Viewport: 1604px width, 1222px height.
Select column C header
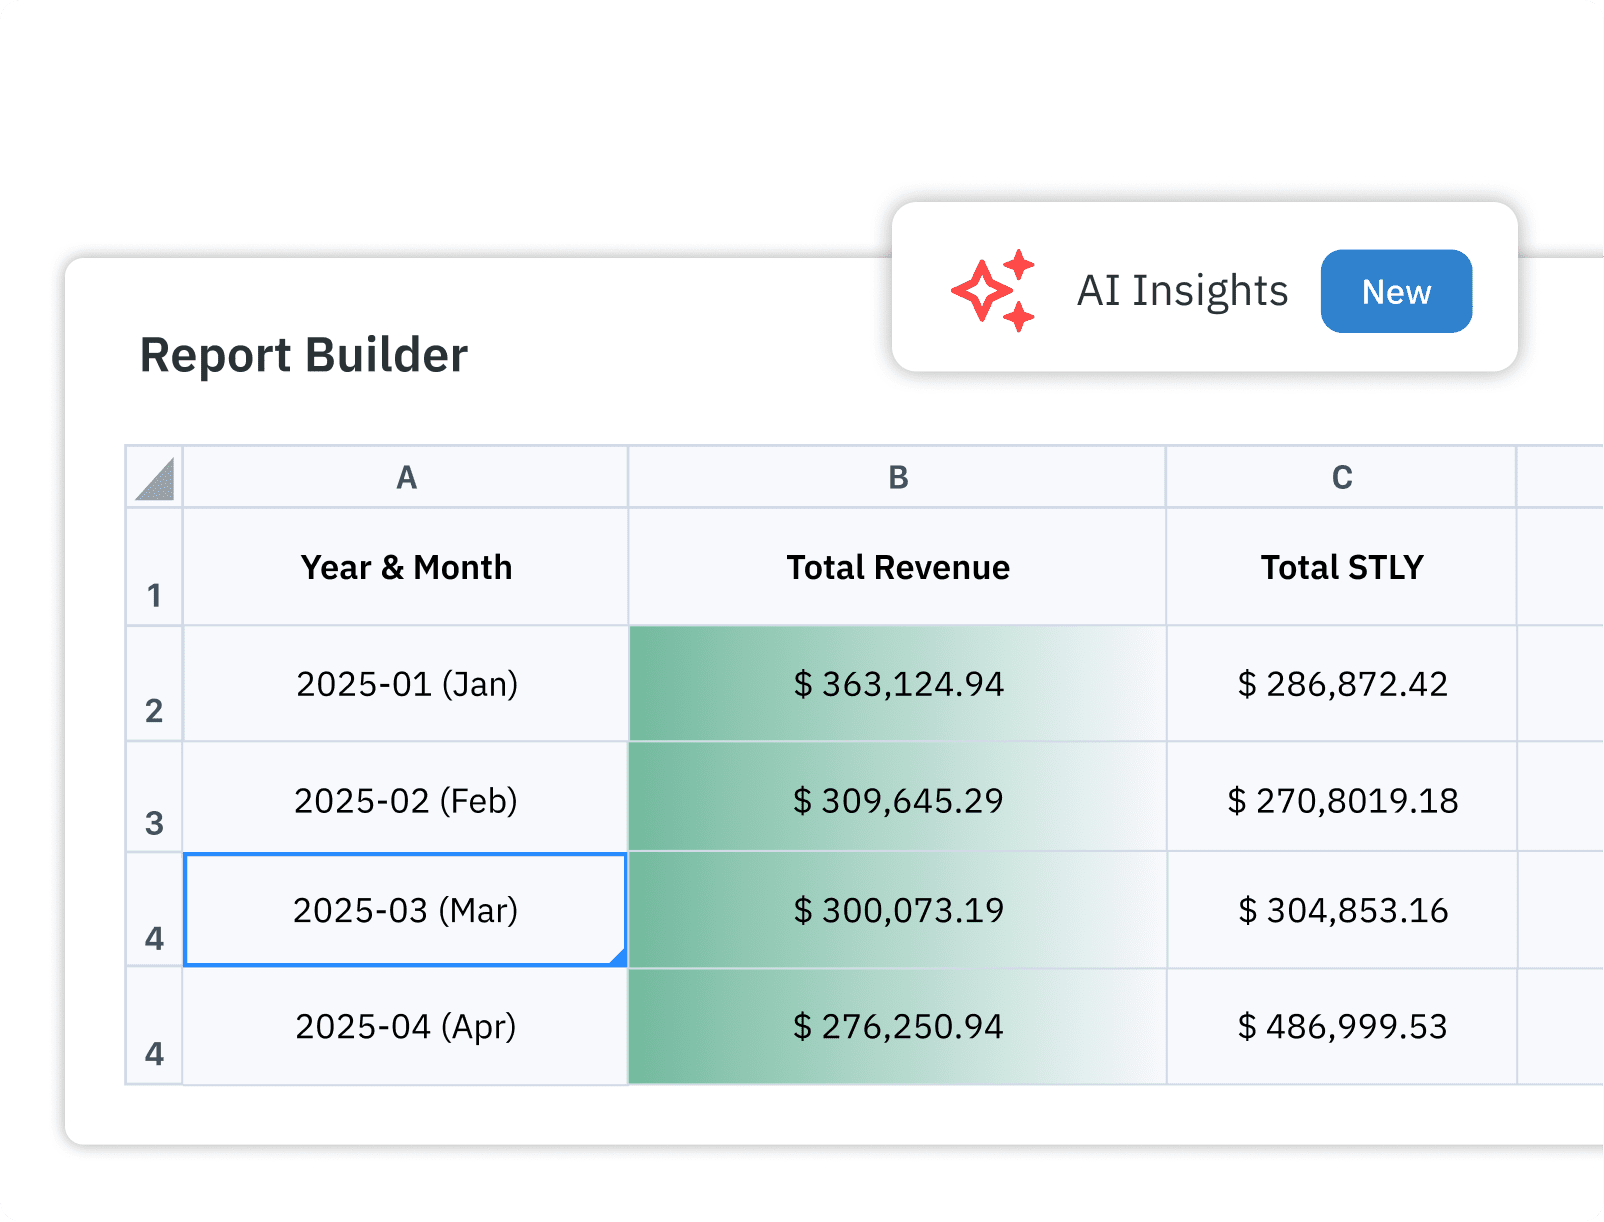tap(1341, 478)
